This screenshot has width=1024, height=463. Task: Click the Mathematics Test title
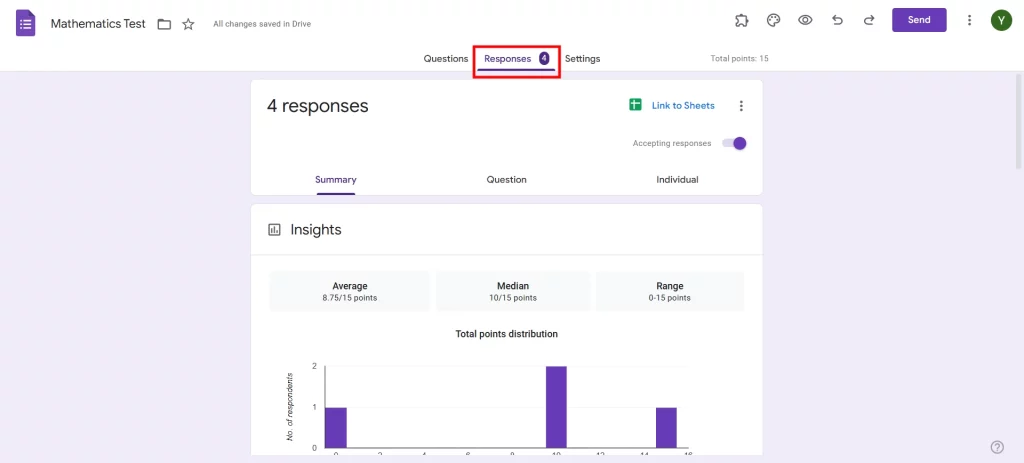(x=98, y=24)
